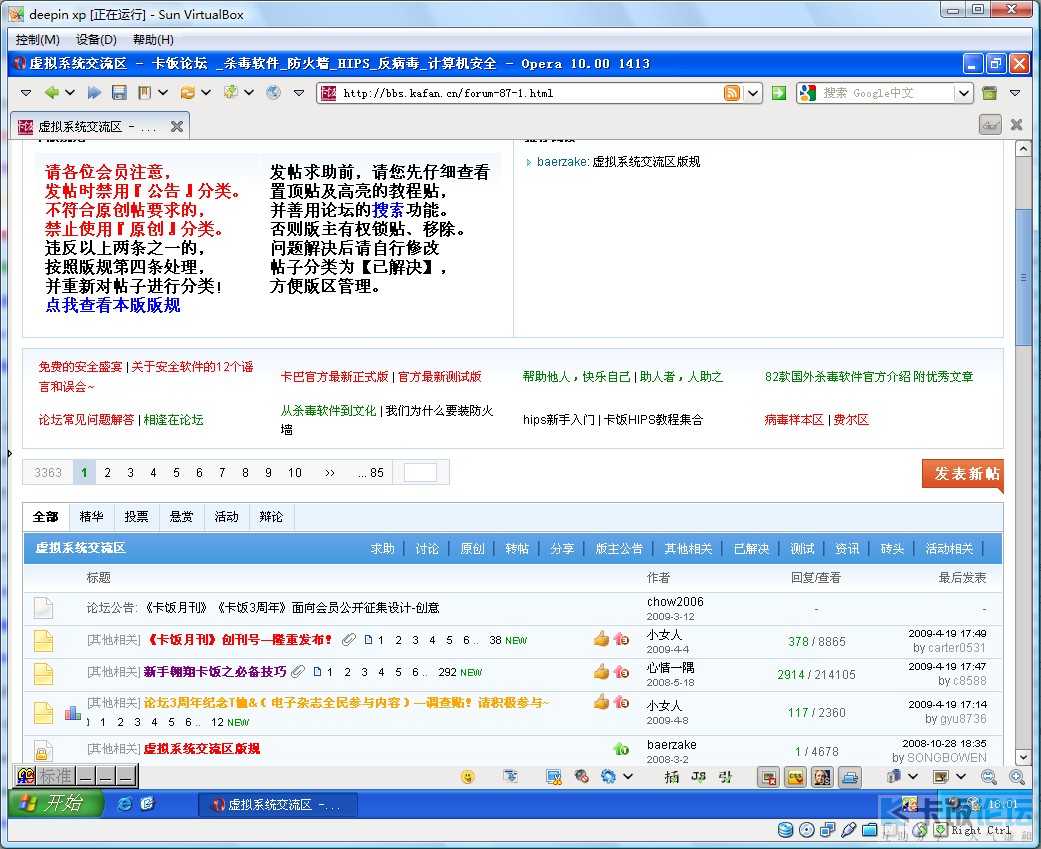This screenshot has width=1041, height=849.
Task: Open the bookmarks book icon
Action: pos(144,93)
